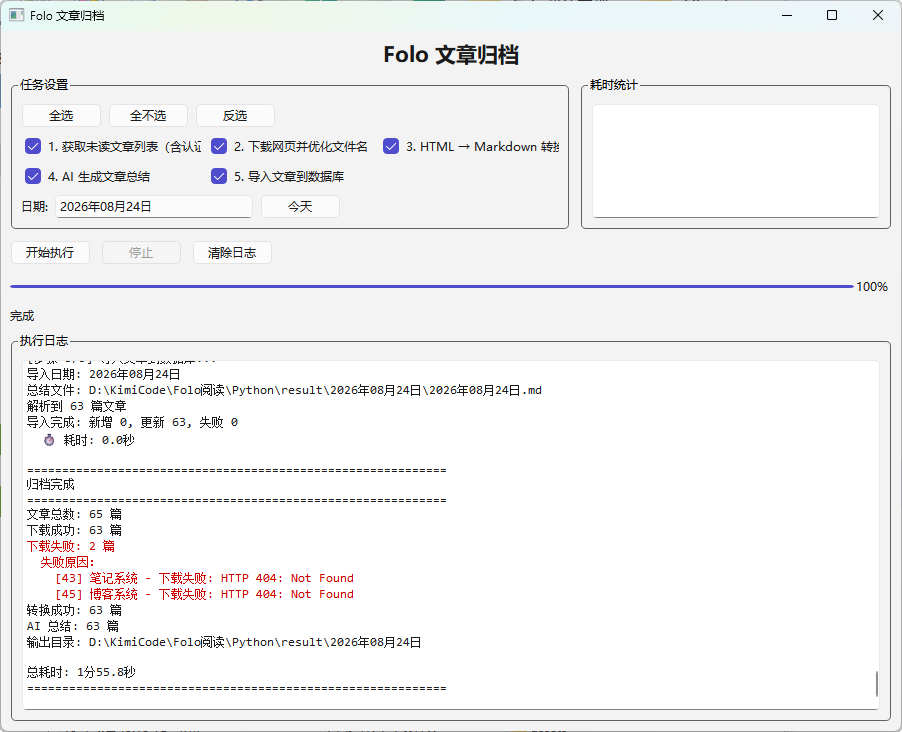This screenshot has width=902, height=732.
Task: Click the execution log scrollbar thumb
Action: click(876, 684)
